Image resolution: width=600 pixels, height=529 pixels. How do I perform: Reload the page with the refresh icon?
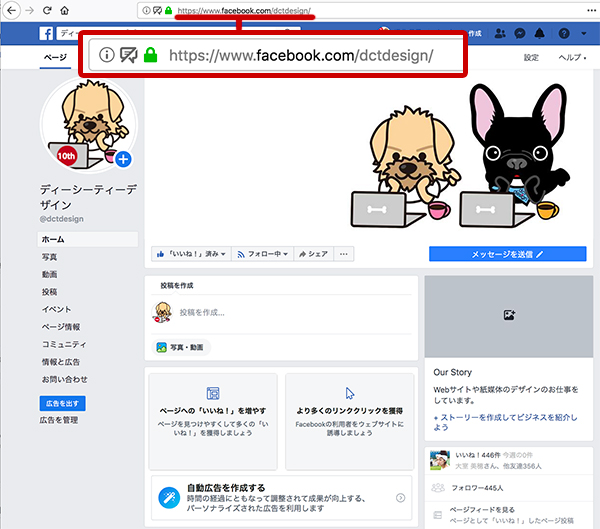(47, 10)
